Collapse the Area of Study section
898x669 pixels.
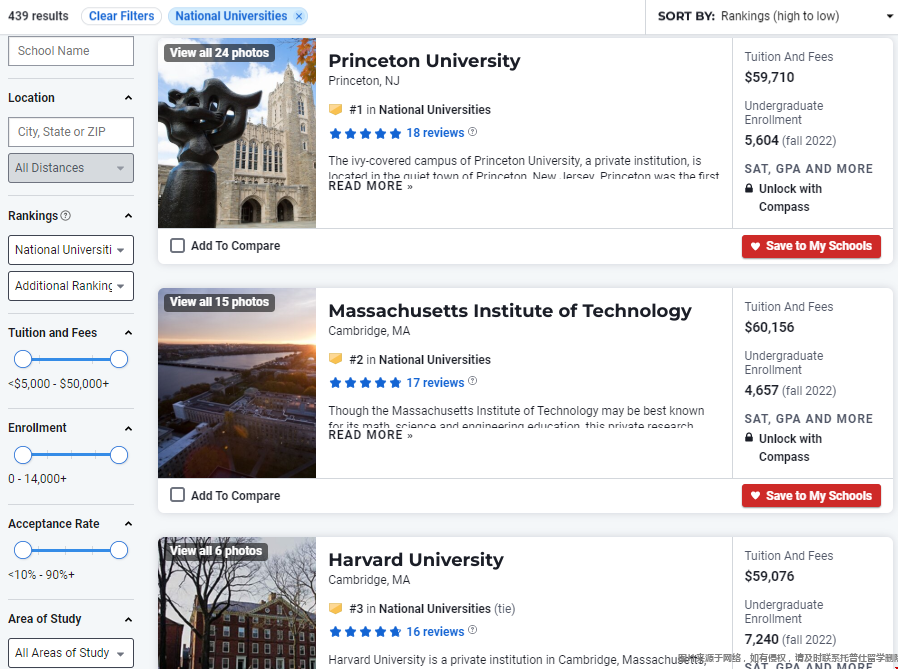click(128, 619)
